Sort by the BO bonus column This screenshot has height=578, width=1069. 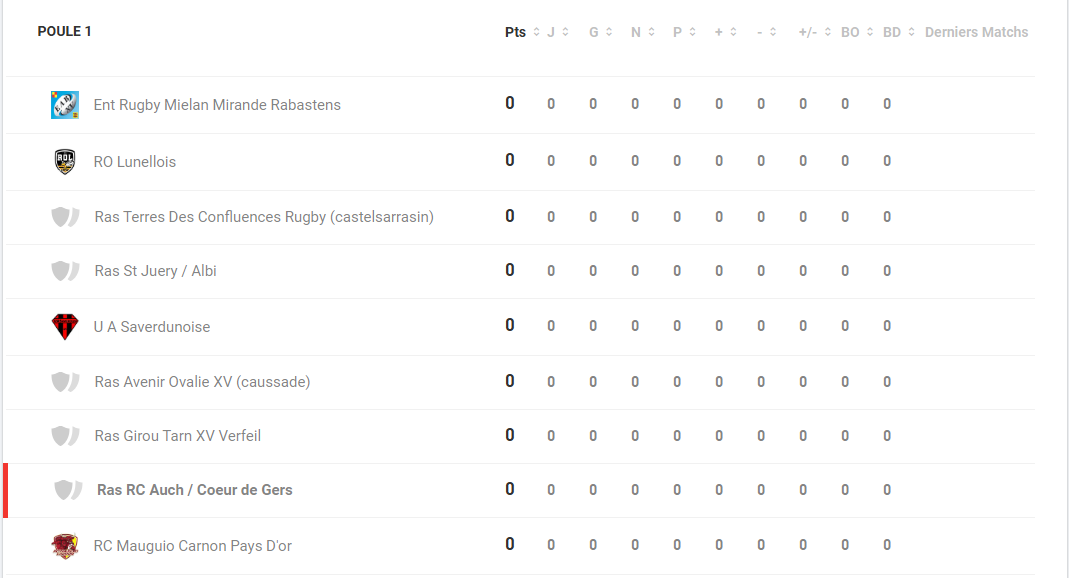(870, 32)
